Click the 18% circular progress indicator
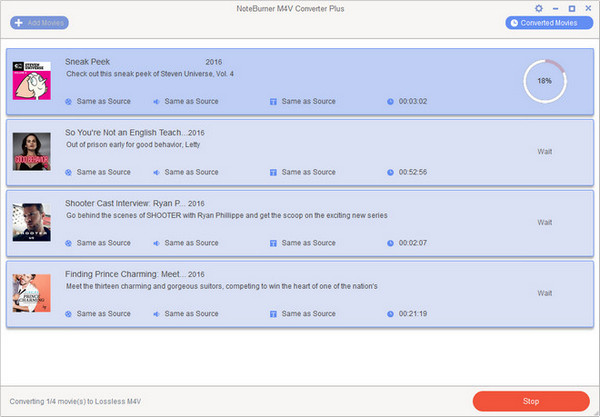This screenshot has height=417, width=600. (545, 81)
